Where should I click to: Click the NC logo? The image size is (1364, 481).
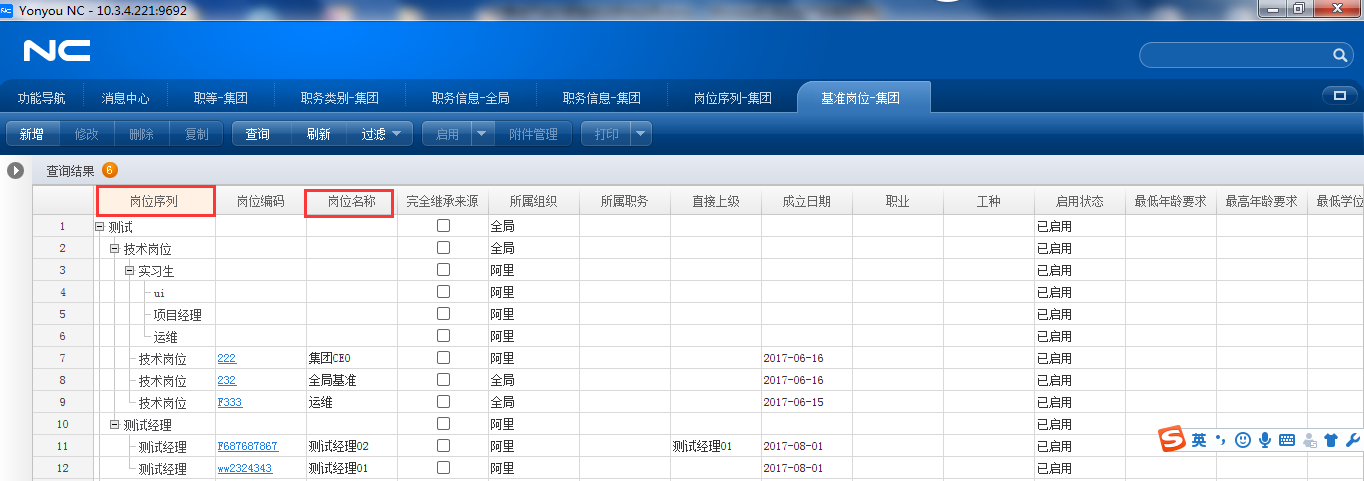point(57,51)
